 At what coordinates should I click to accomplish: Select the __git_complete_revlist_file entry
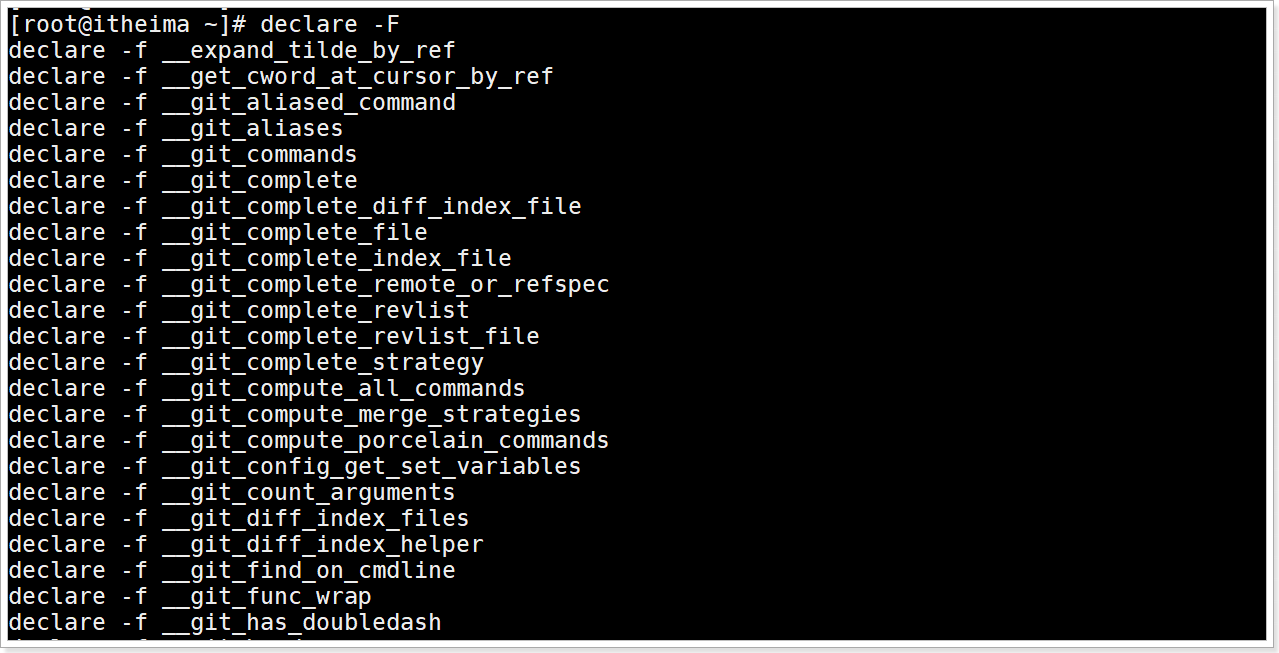[x=350, y=336]
